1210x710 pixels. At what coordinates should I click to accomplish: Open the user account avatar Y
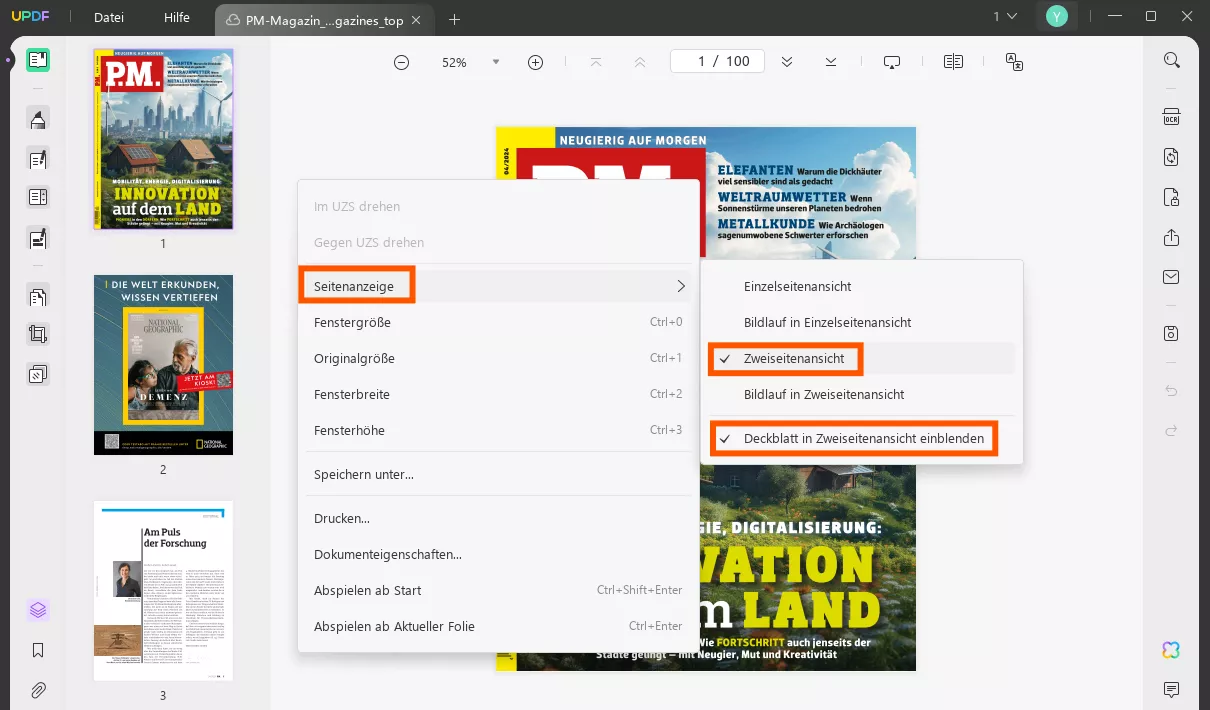tap(1057, 16)
